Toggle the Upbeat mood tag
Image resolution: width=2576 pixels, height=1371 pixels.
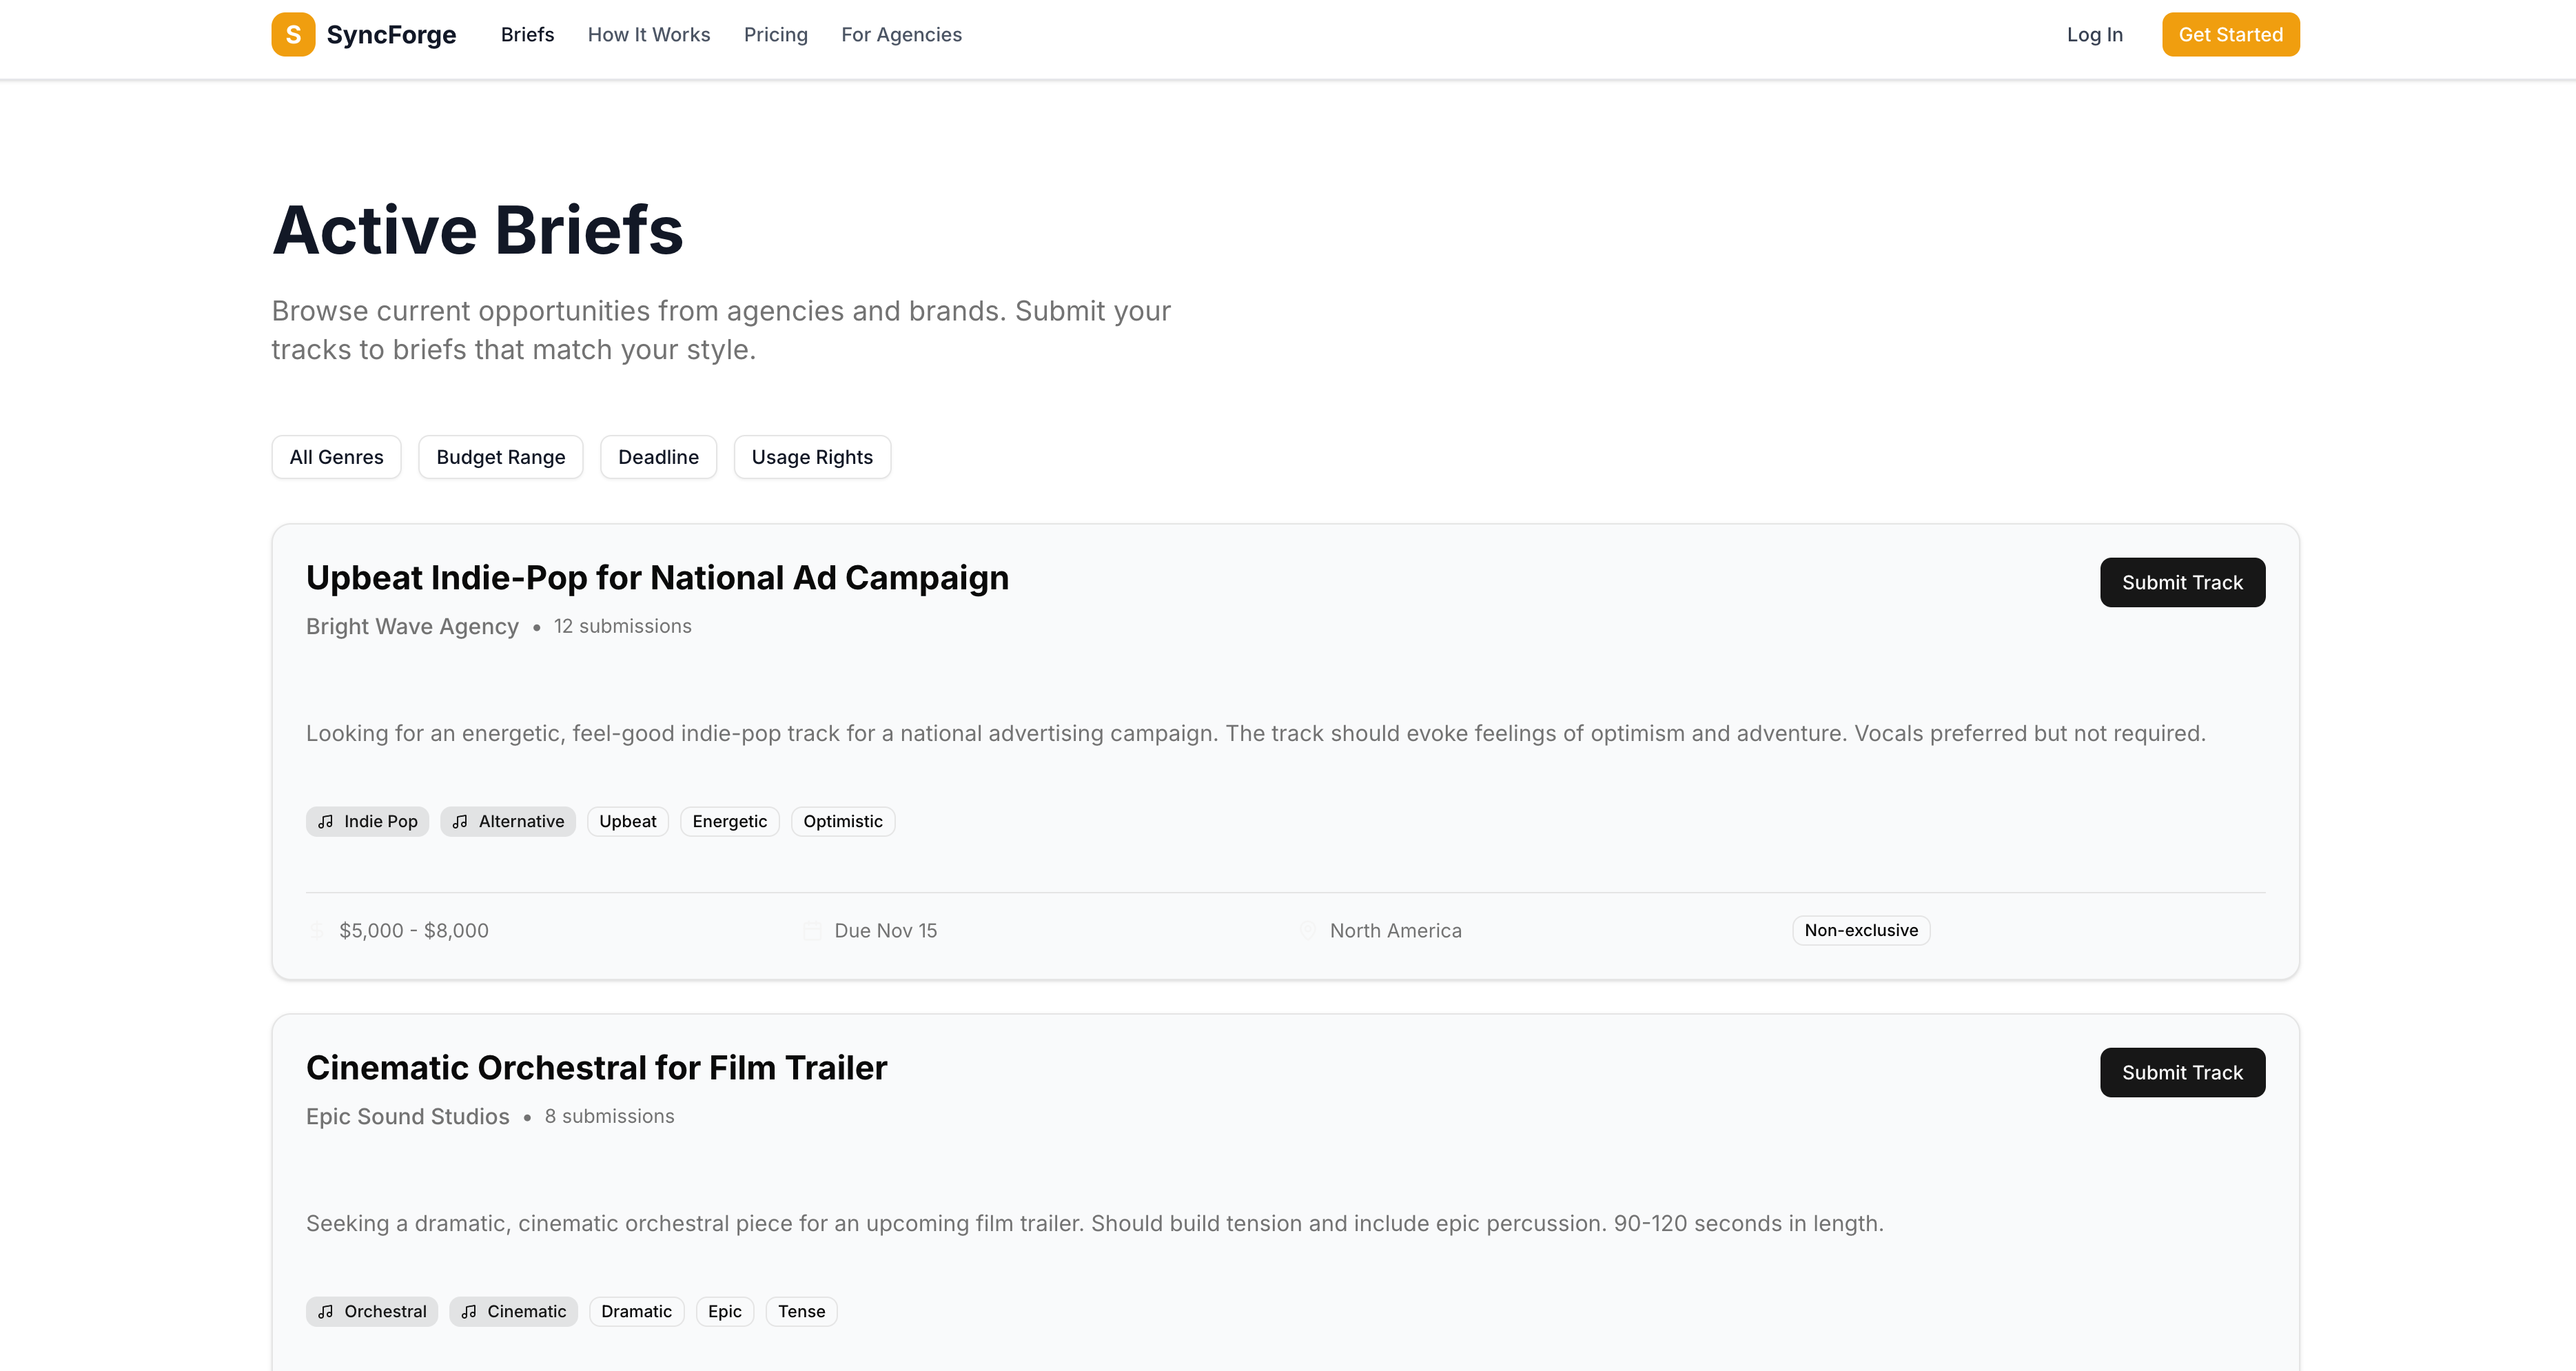[x=627, y=821]
